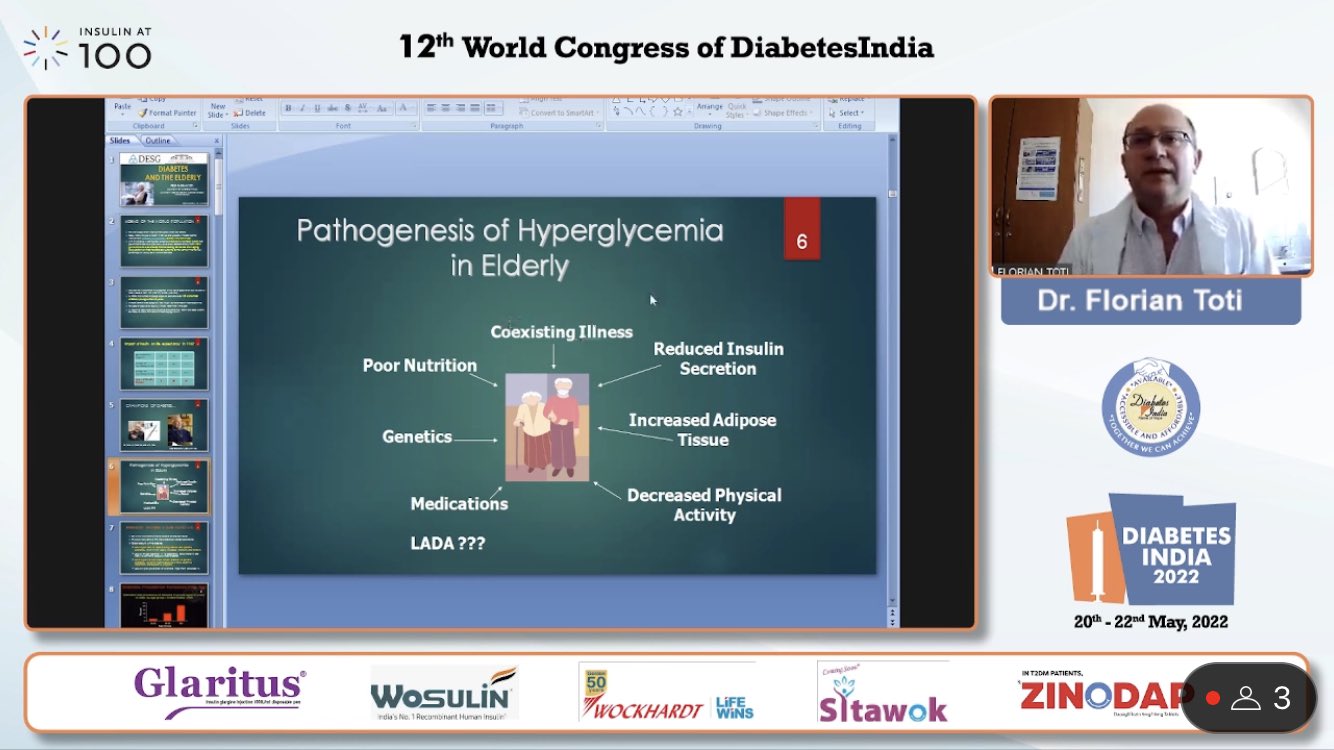Image resolution: width=1334 pixels, height=750 pixels.
Task: Select the Slides tab
Action: click(121, 140)
